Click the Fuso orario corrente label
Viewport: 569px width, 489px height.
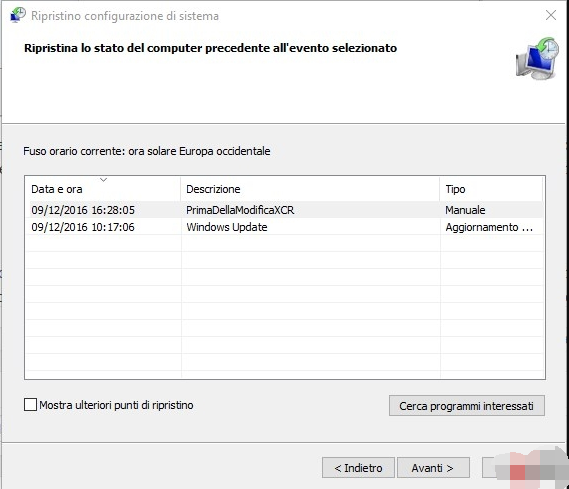(147, 151)
